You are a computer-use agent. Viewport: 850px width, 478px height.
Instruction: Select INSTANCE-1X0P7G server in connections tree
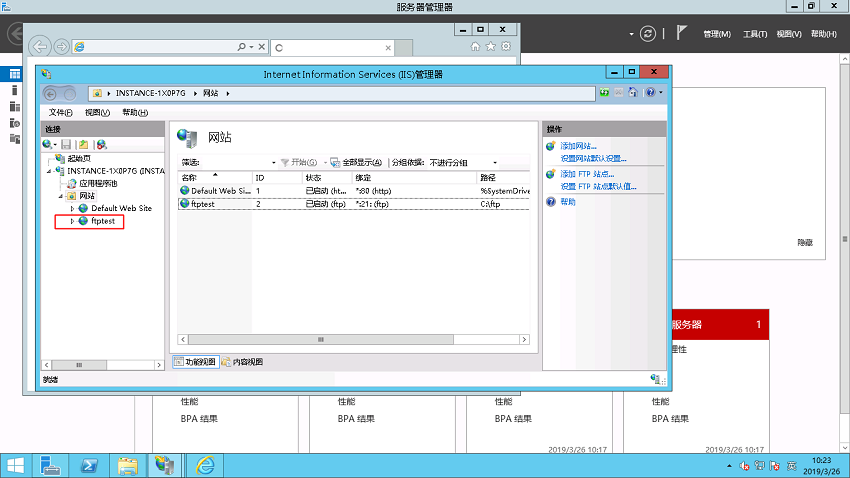(115, 171)
